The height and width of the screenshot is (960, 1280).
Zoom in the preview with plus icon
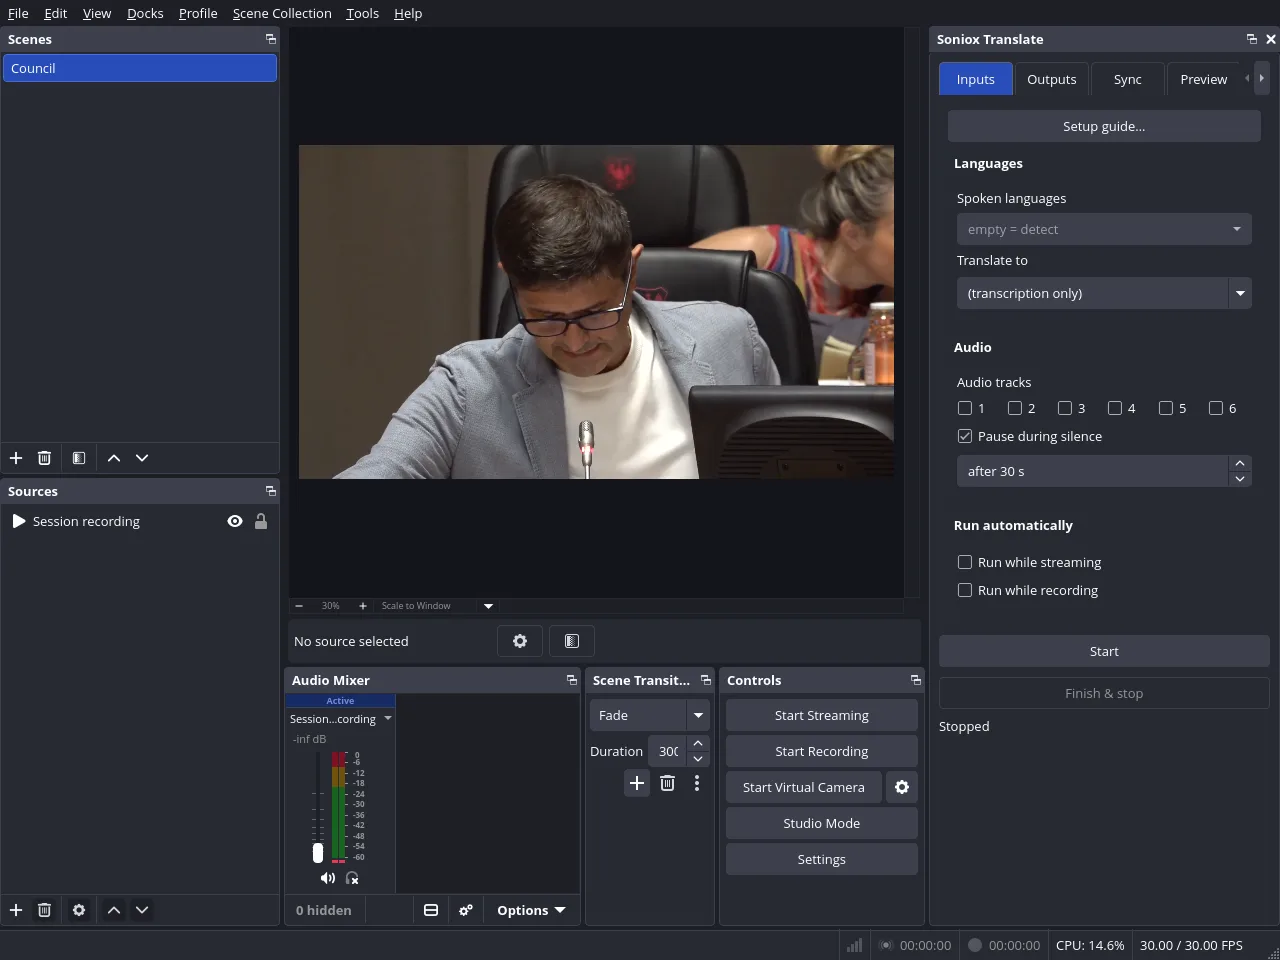click(x=363, y=606)
